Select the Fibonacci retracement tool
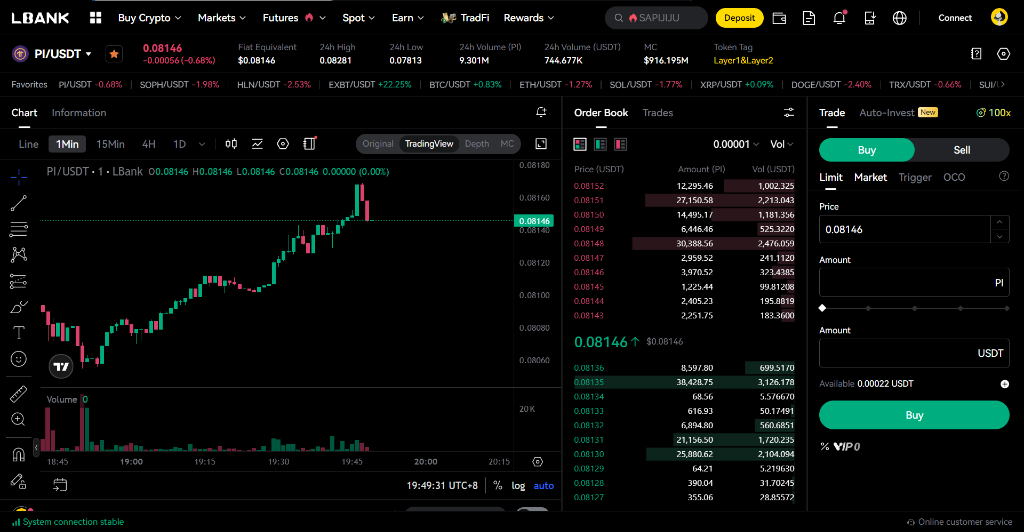The image size is (1024, 532). 19,229
